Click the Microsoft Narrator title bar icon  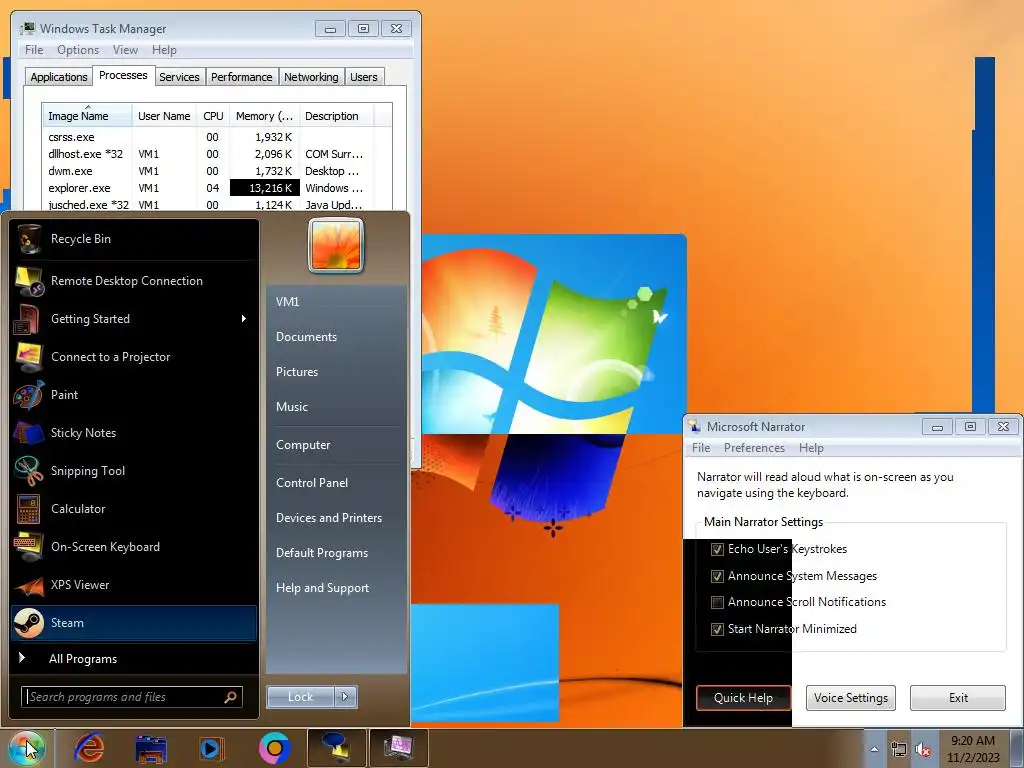click(x=695, y=426)
